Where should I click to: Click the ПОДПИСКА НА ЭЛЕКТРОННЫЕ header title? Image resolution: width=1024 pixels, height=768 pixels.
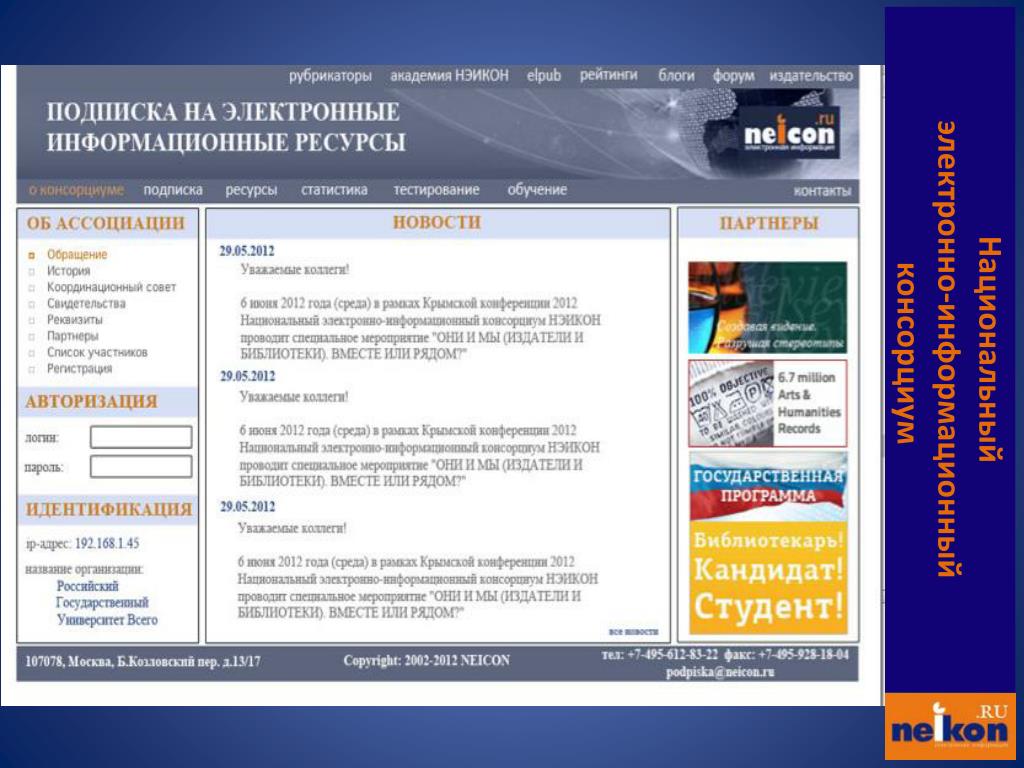[223, 112]
